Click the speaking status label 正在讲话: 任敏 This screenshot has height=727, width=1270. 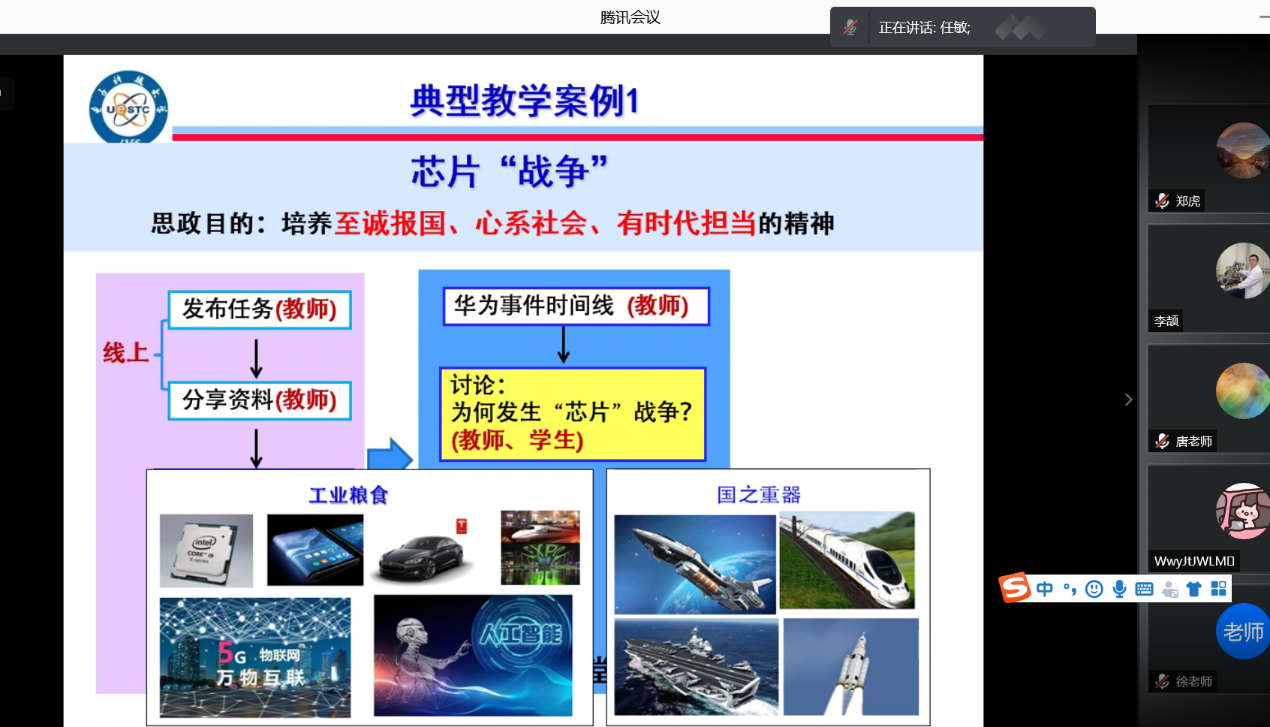click(922, 26)
